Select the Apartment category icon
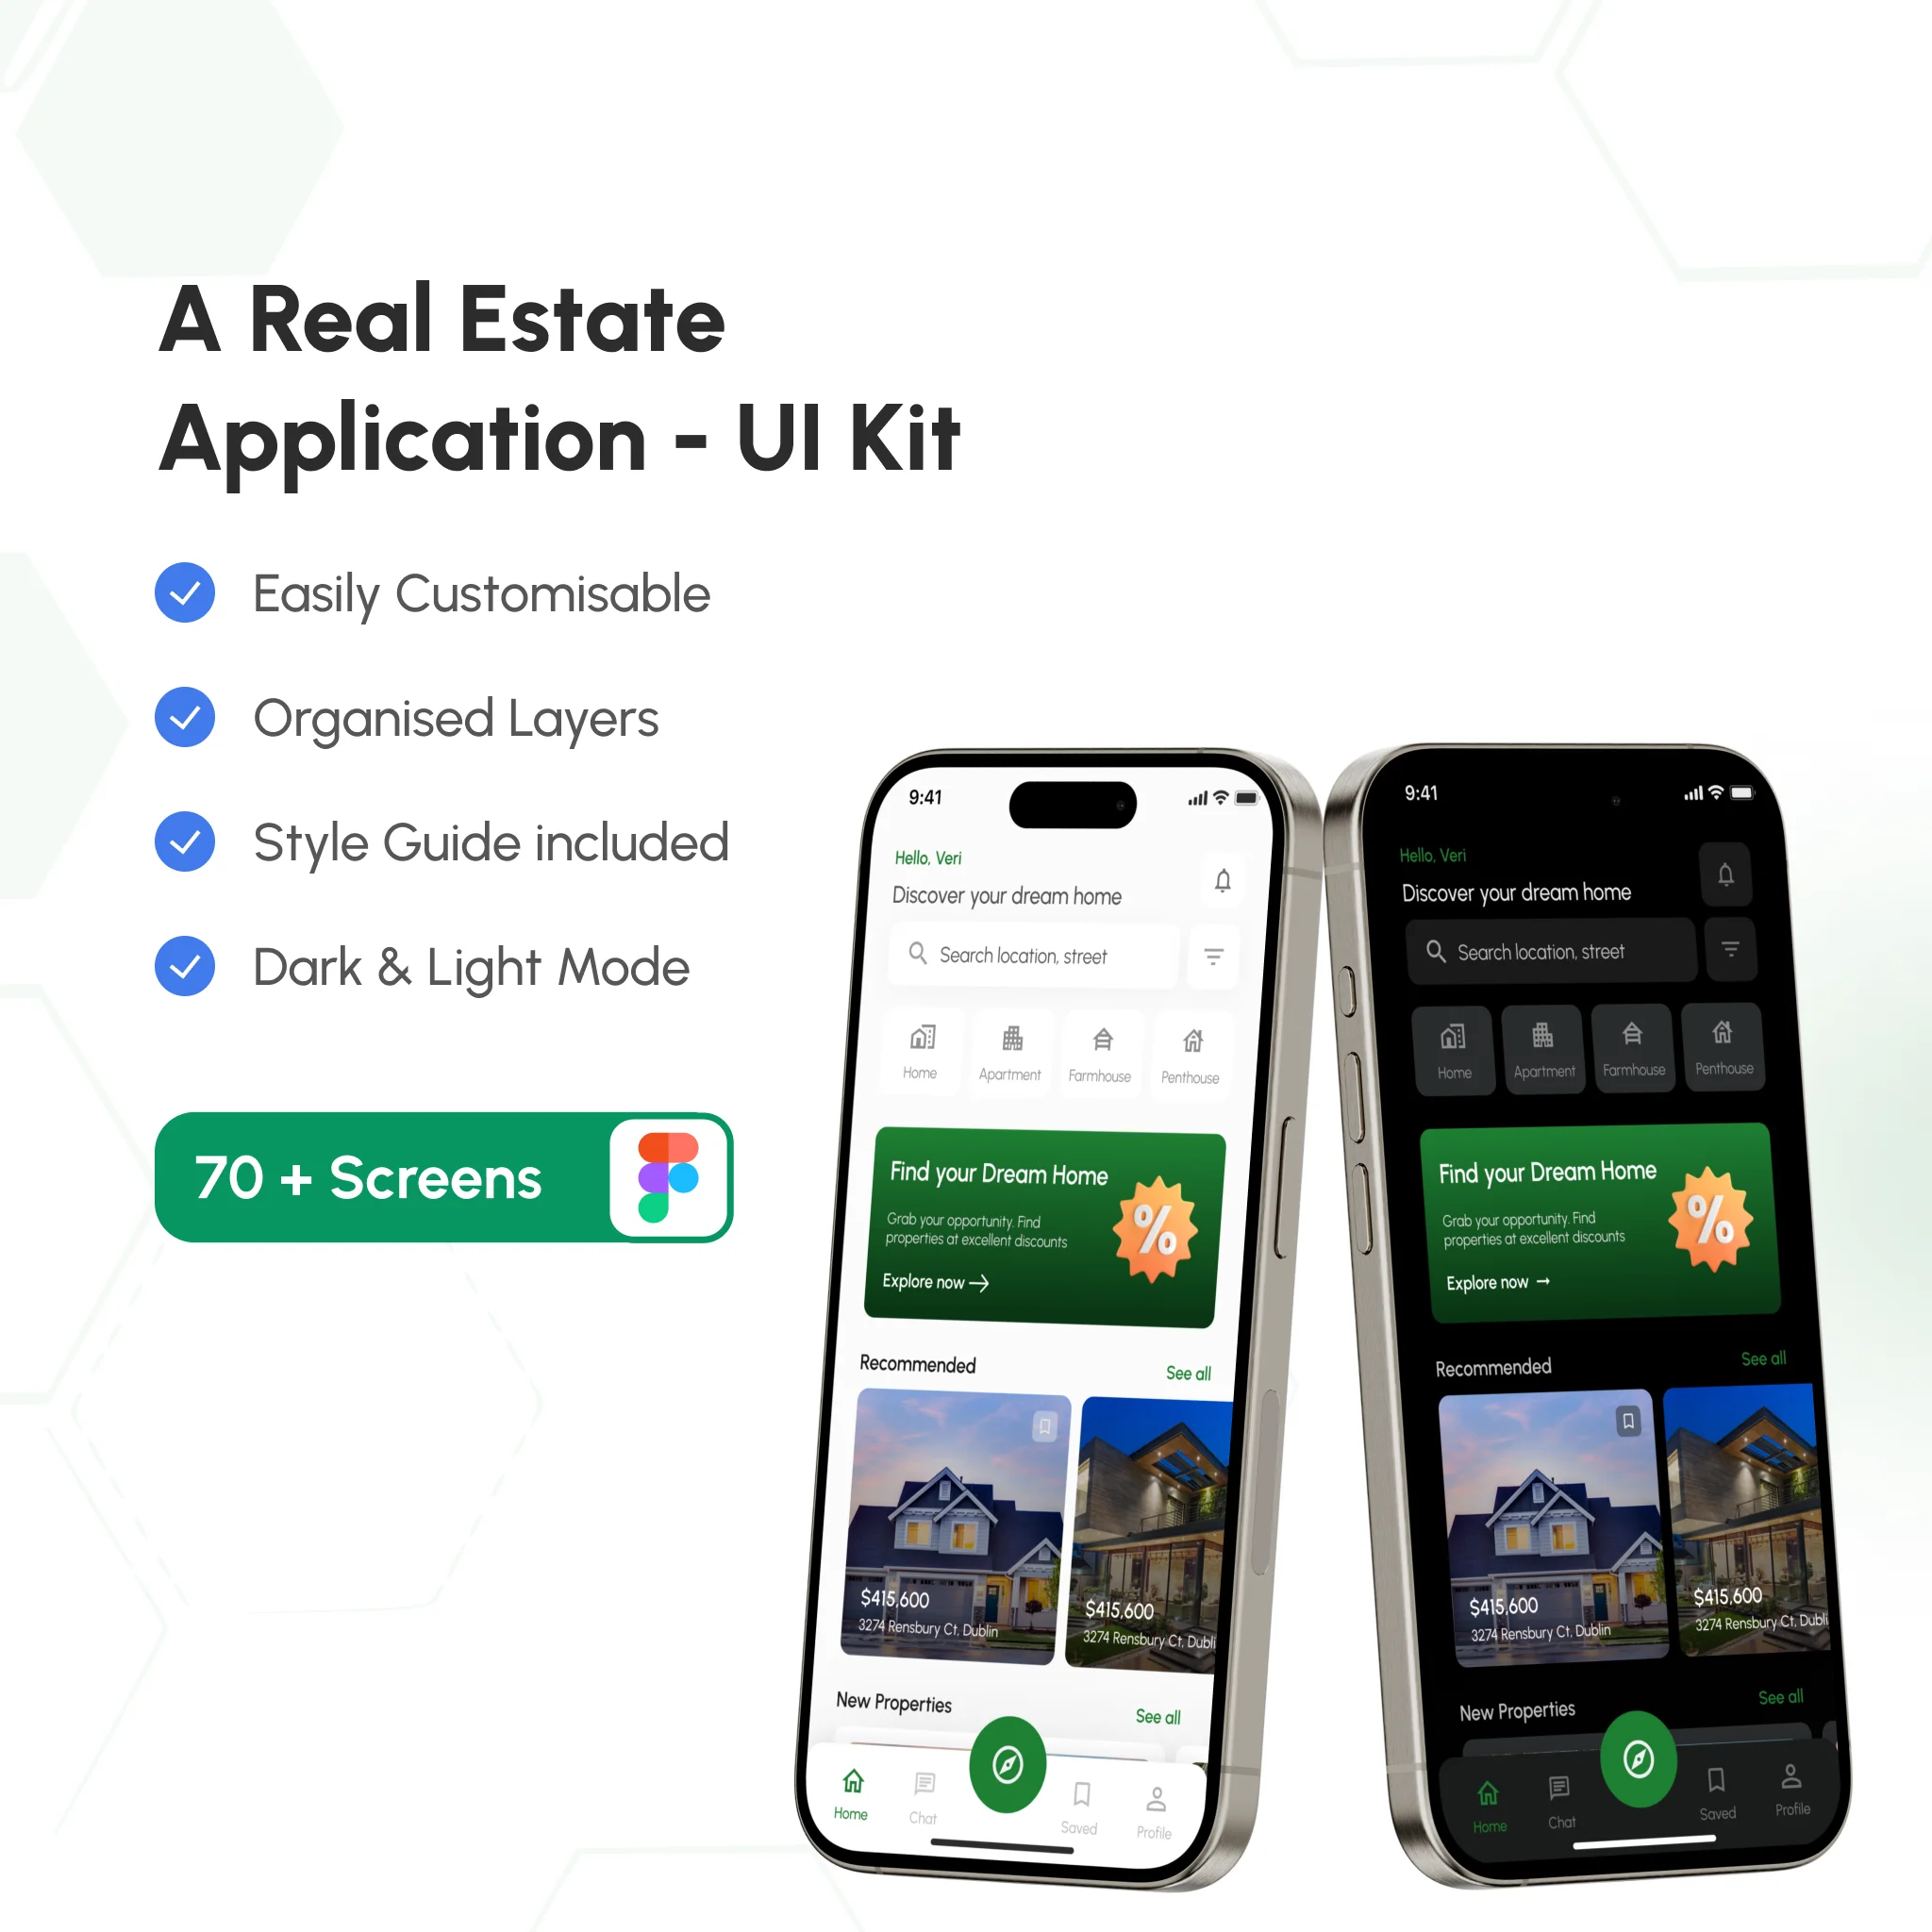The height and width of the screenshot is (1932, 1932). pyautogui.click(x=1005, y=1044)
